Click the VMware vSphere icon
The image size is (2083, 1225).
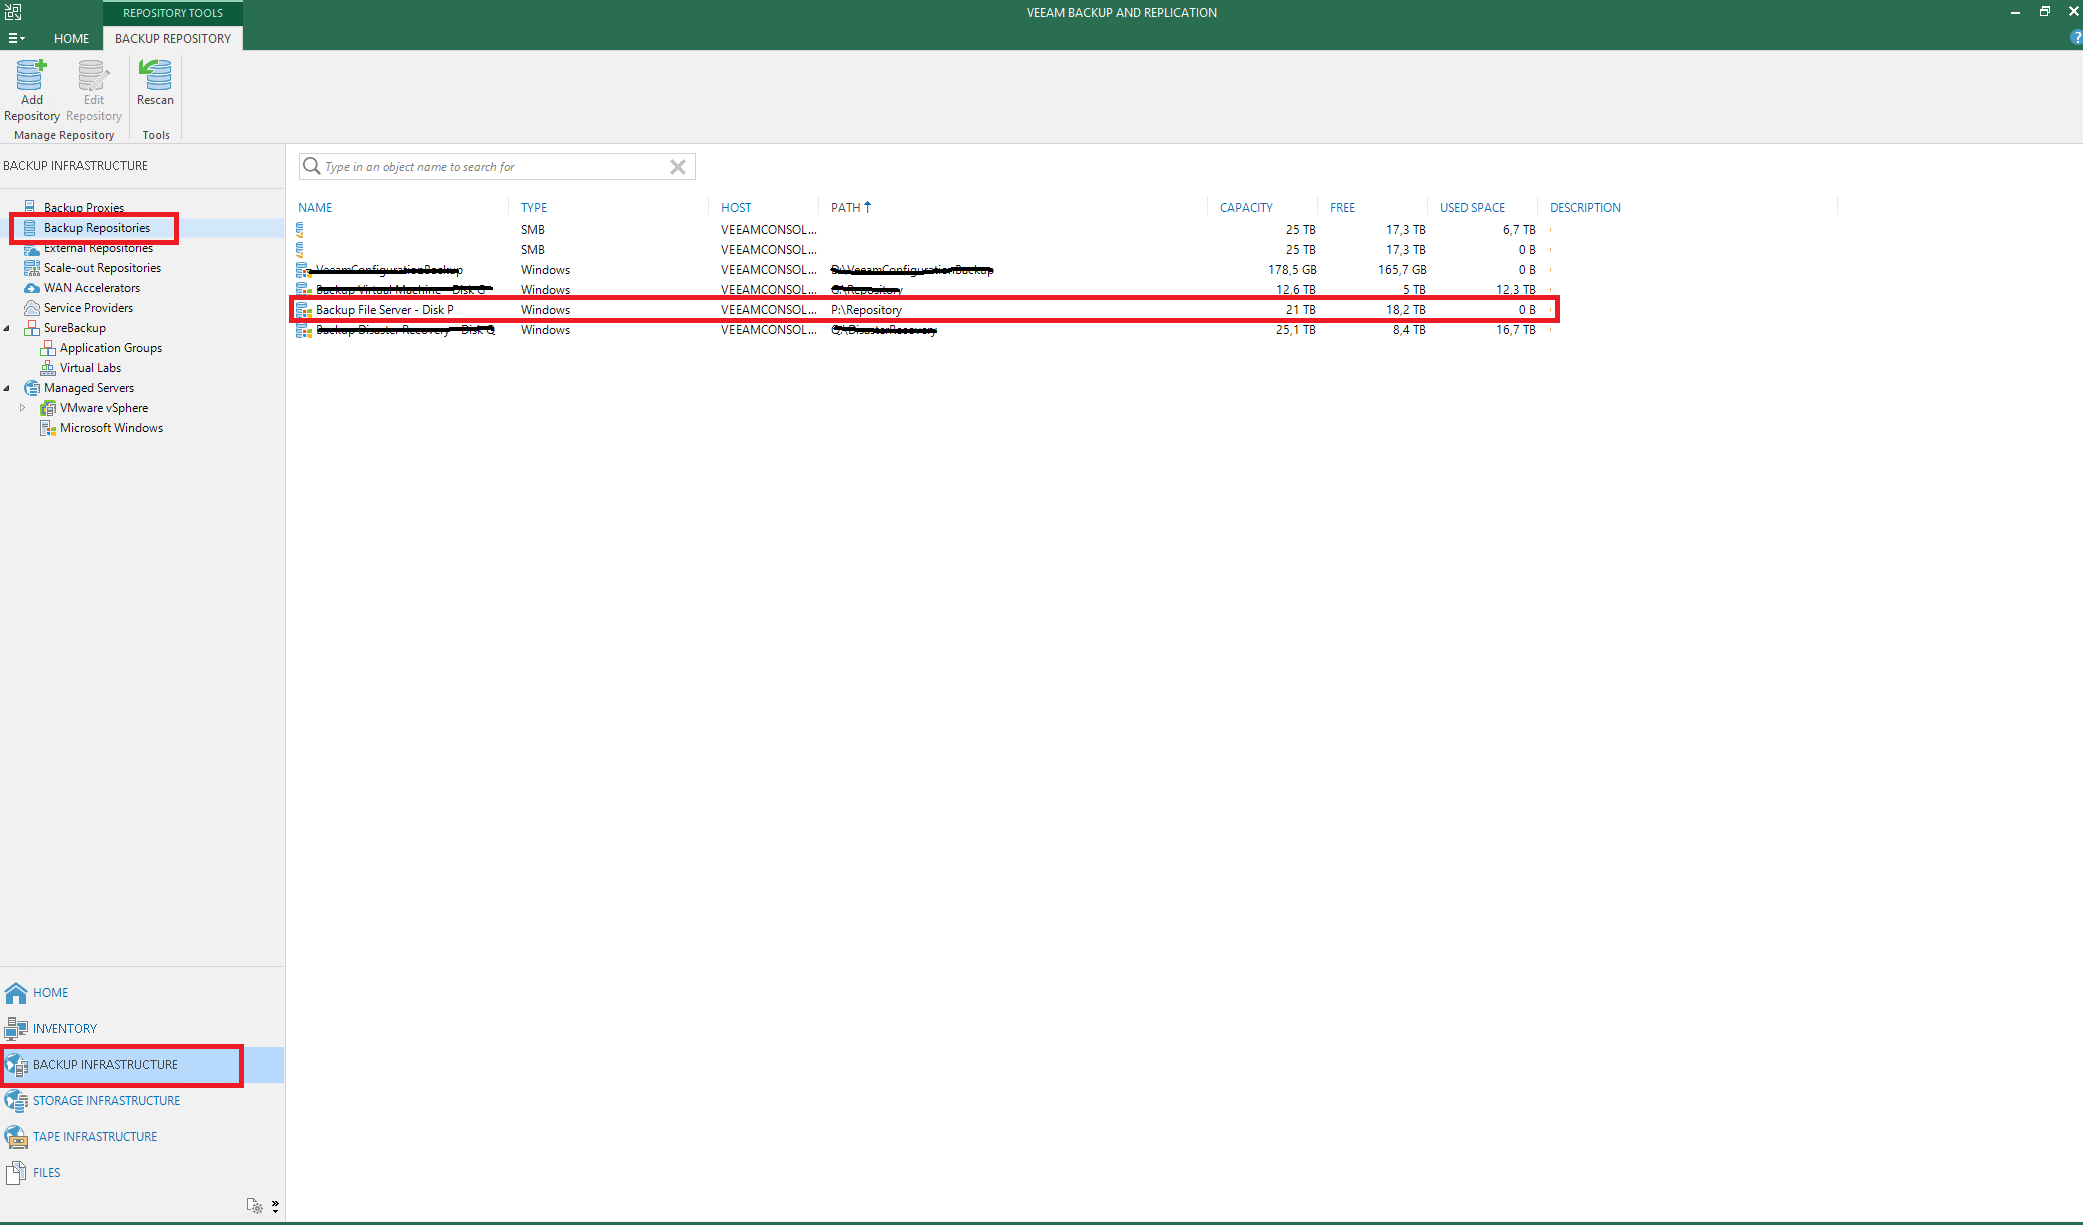point(48,408)
